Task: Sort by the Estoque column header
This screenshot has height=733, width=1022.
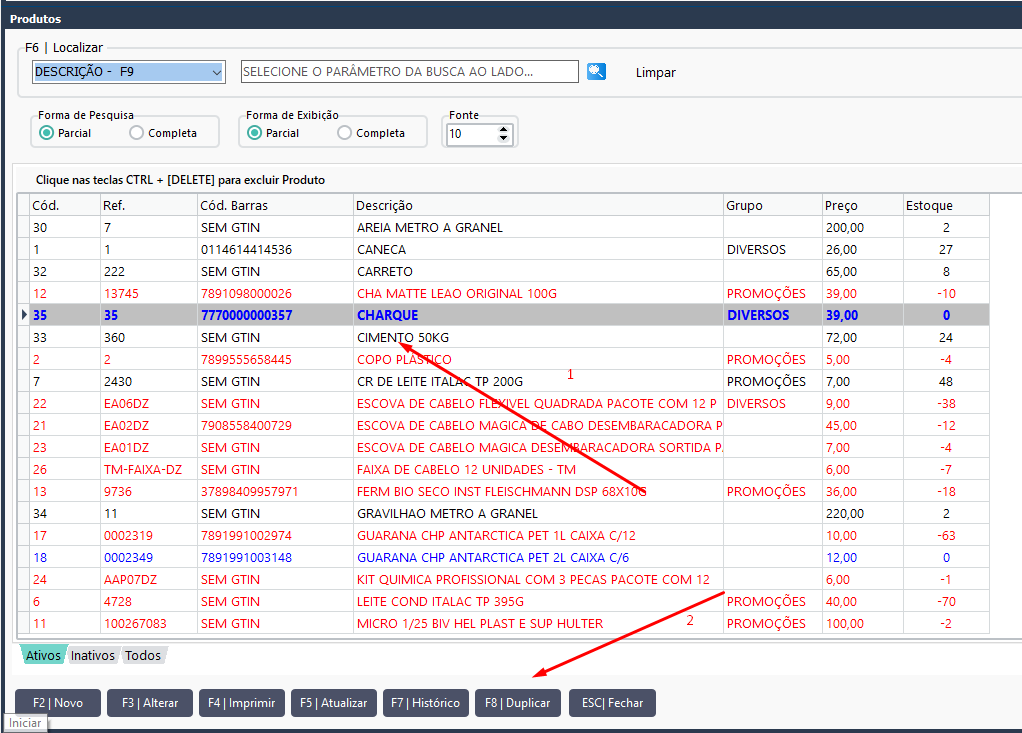Action: (946, 205)
